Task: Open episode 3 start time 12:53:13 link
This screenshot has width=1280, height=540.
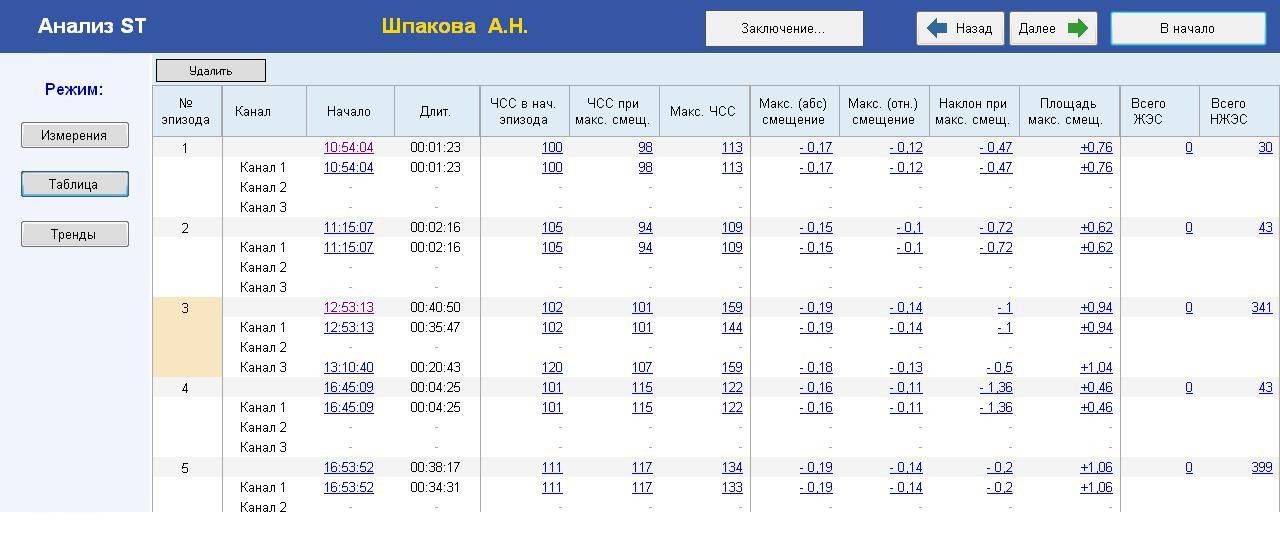Action: pyautogui.click(x=348, y=308)
